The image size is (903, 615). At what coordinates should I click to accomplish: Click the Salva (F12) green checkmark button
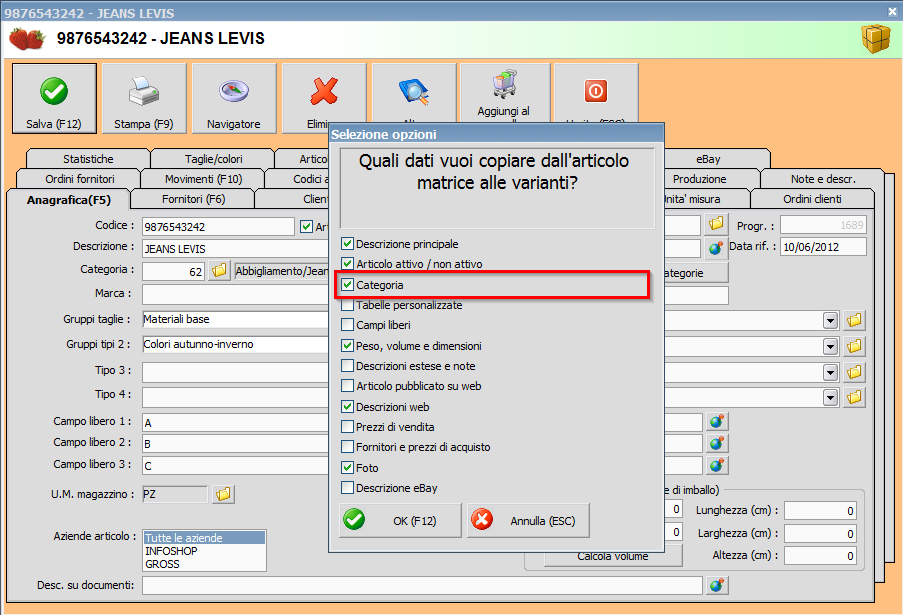pos(54,98)
